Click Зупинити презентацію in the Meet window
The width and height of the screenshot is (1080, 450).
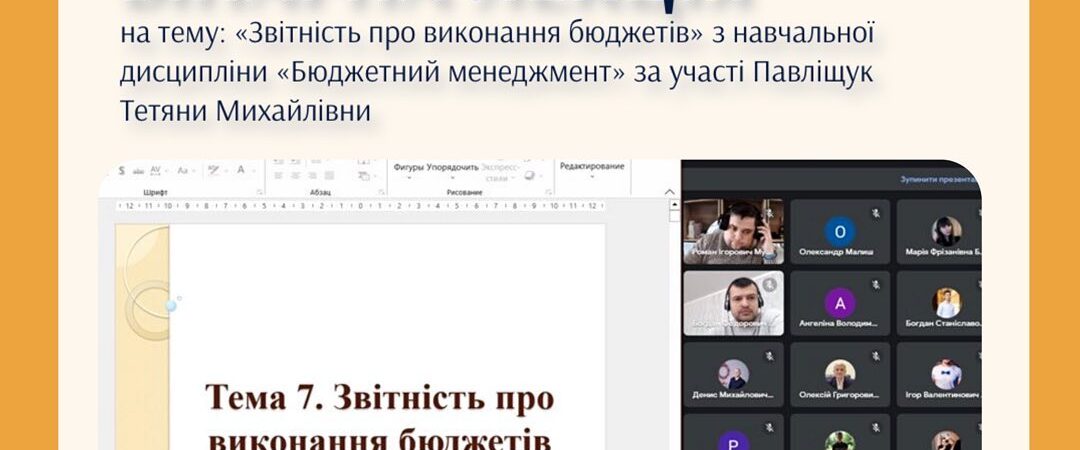(939, 179)
